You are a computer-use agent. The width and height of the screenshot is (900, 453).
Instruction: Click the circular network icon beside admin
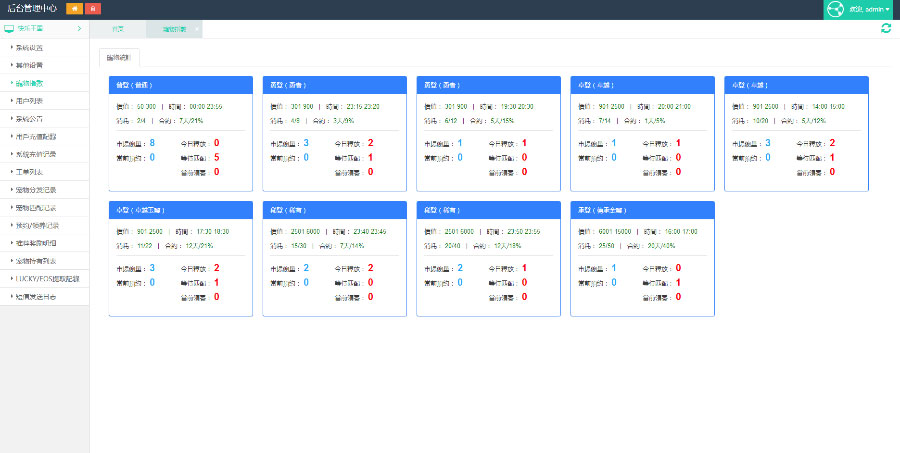point(838,9)
